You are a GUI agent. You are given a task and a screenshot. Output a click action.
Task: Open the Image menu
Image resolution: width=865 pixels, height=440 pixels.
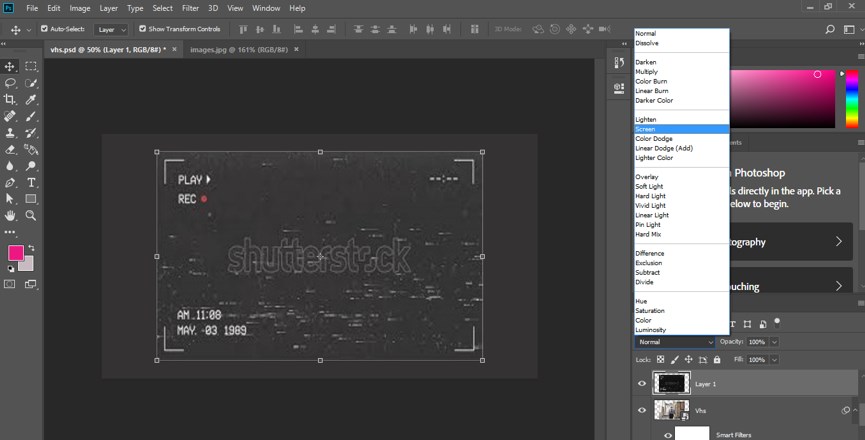coord(79,8)
